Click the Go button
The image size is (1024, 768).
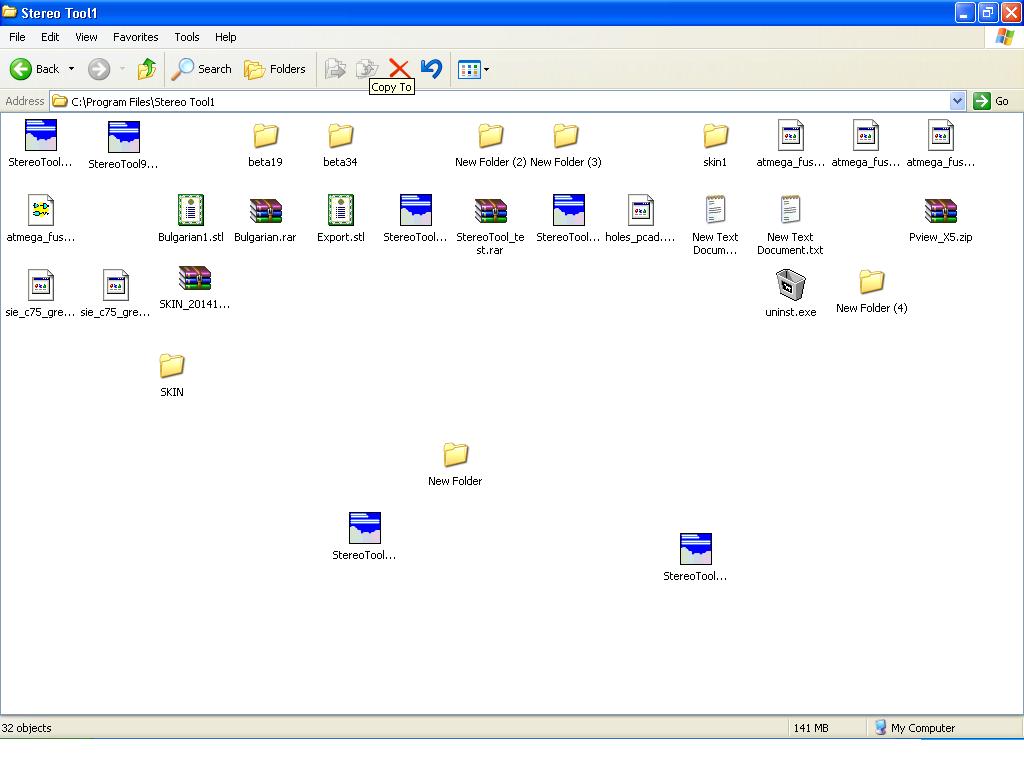(x=991, y=101)
